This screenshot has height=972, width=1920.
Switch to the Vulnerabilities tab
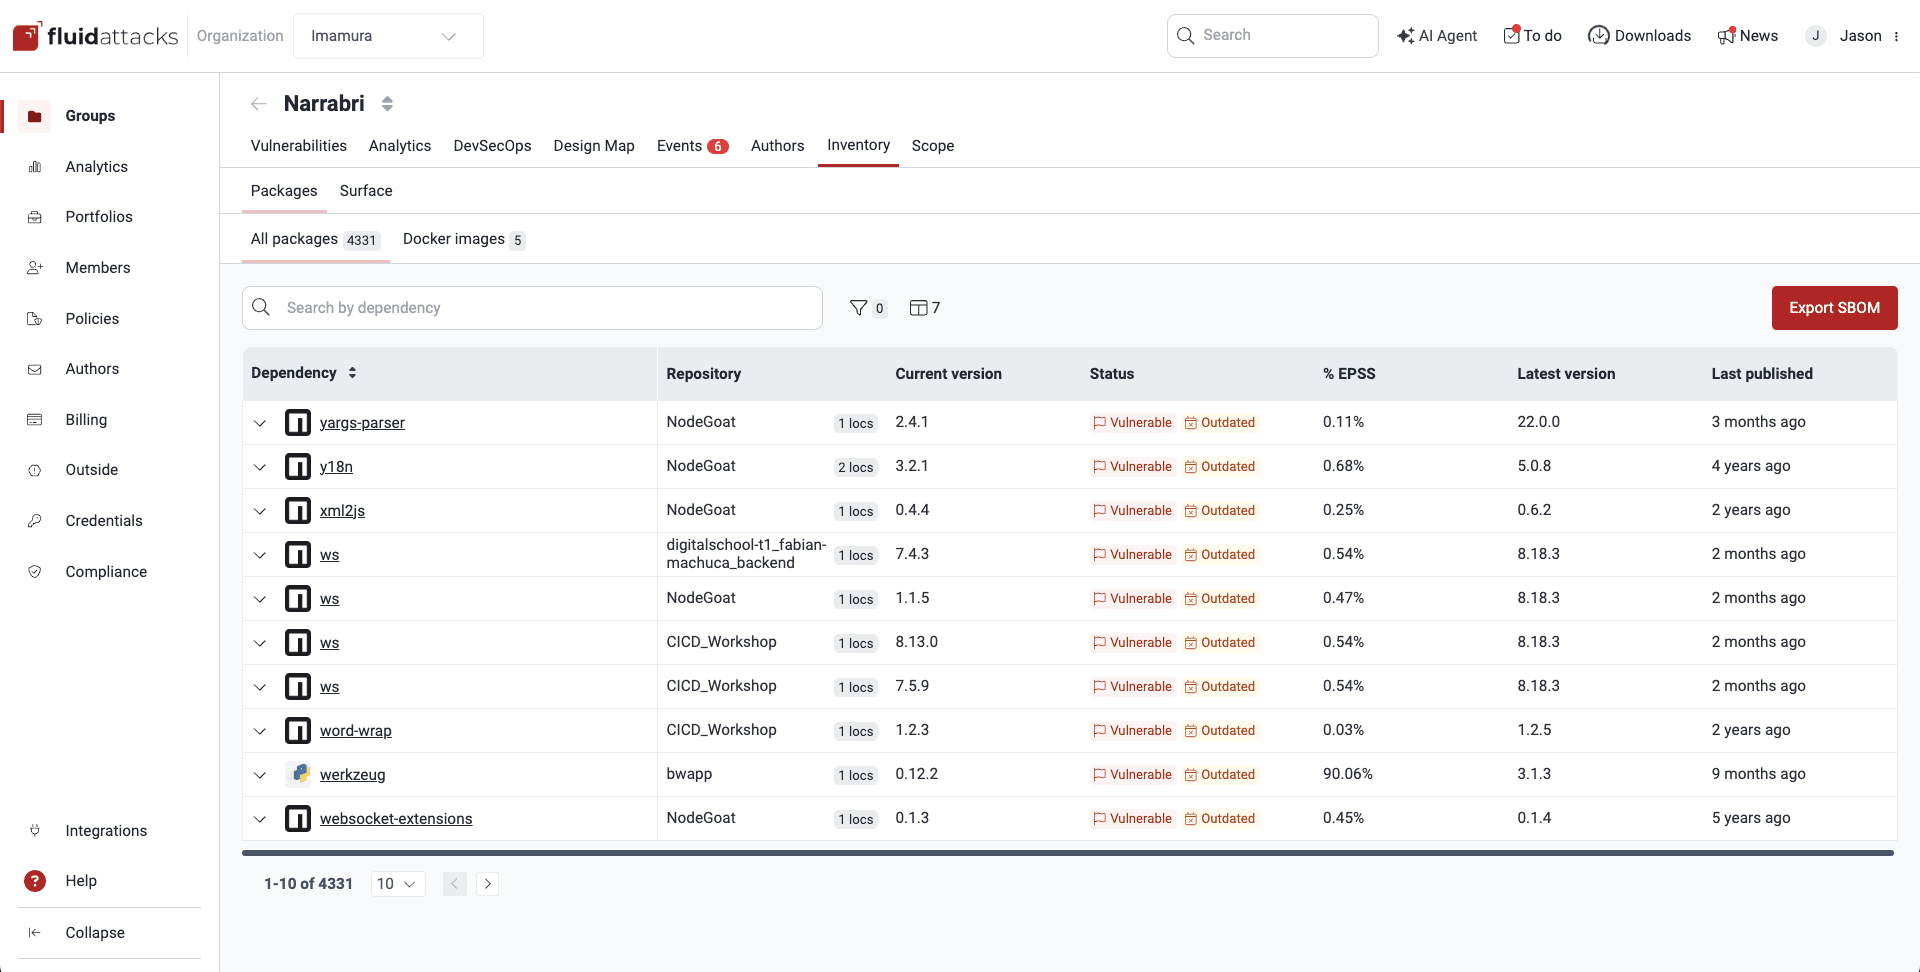click(x=299, y=146)
